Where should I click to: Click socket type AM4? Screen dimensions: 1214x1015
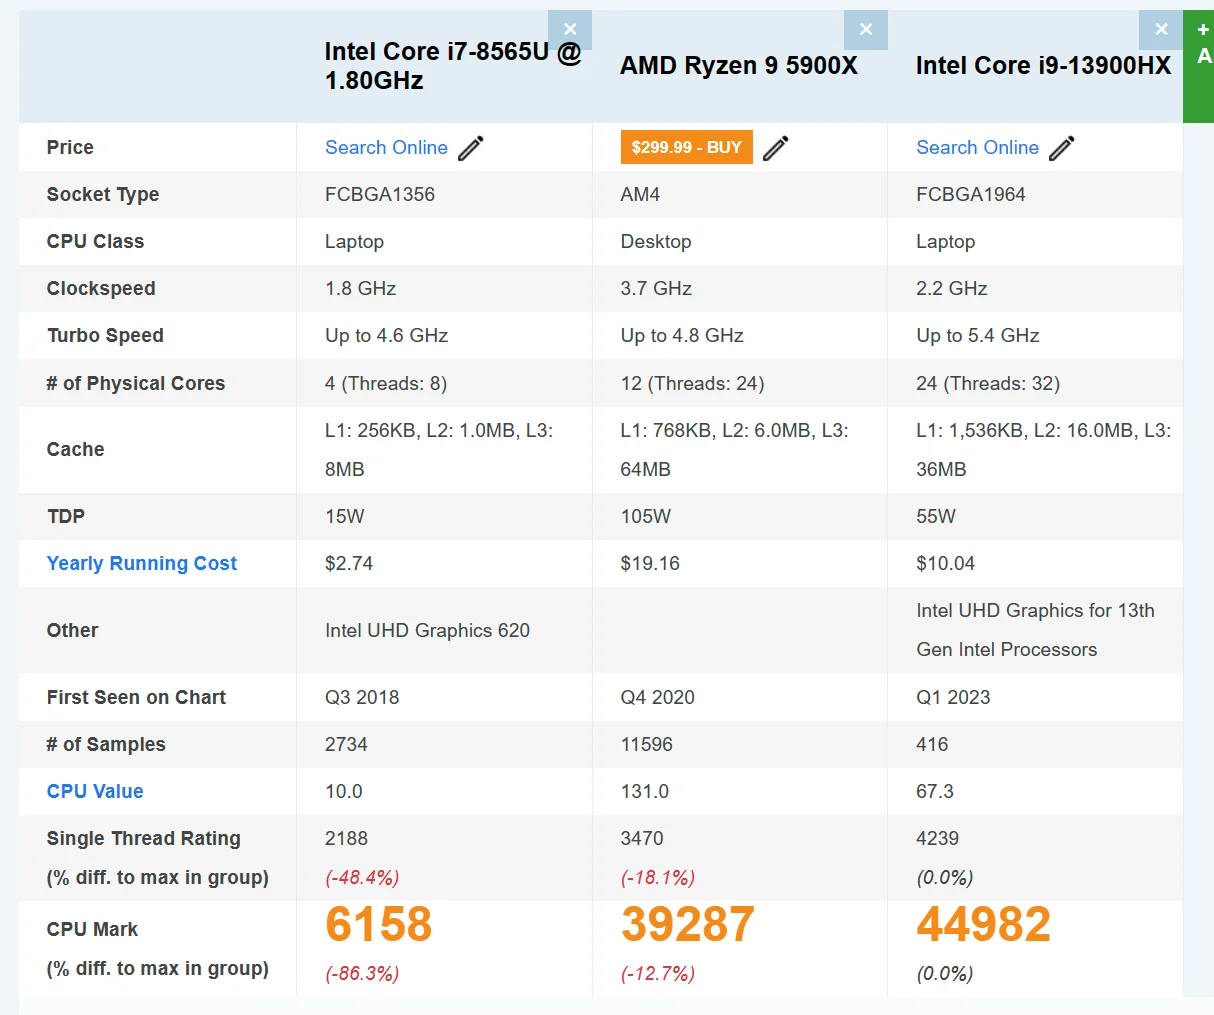click(x=640, y=194)
